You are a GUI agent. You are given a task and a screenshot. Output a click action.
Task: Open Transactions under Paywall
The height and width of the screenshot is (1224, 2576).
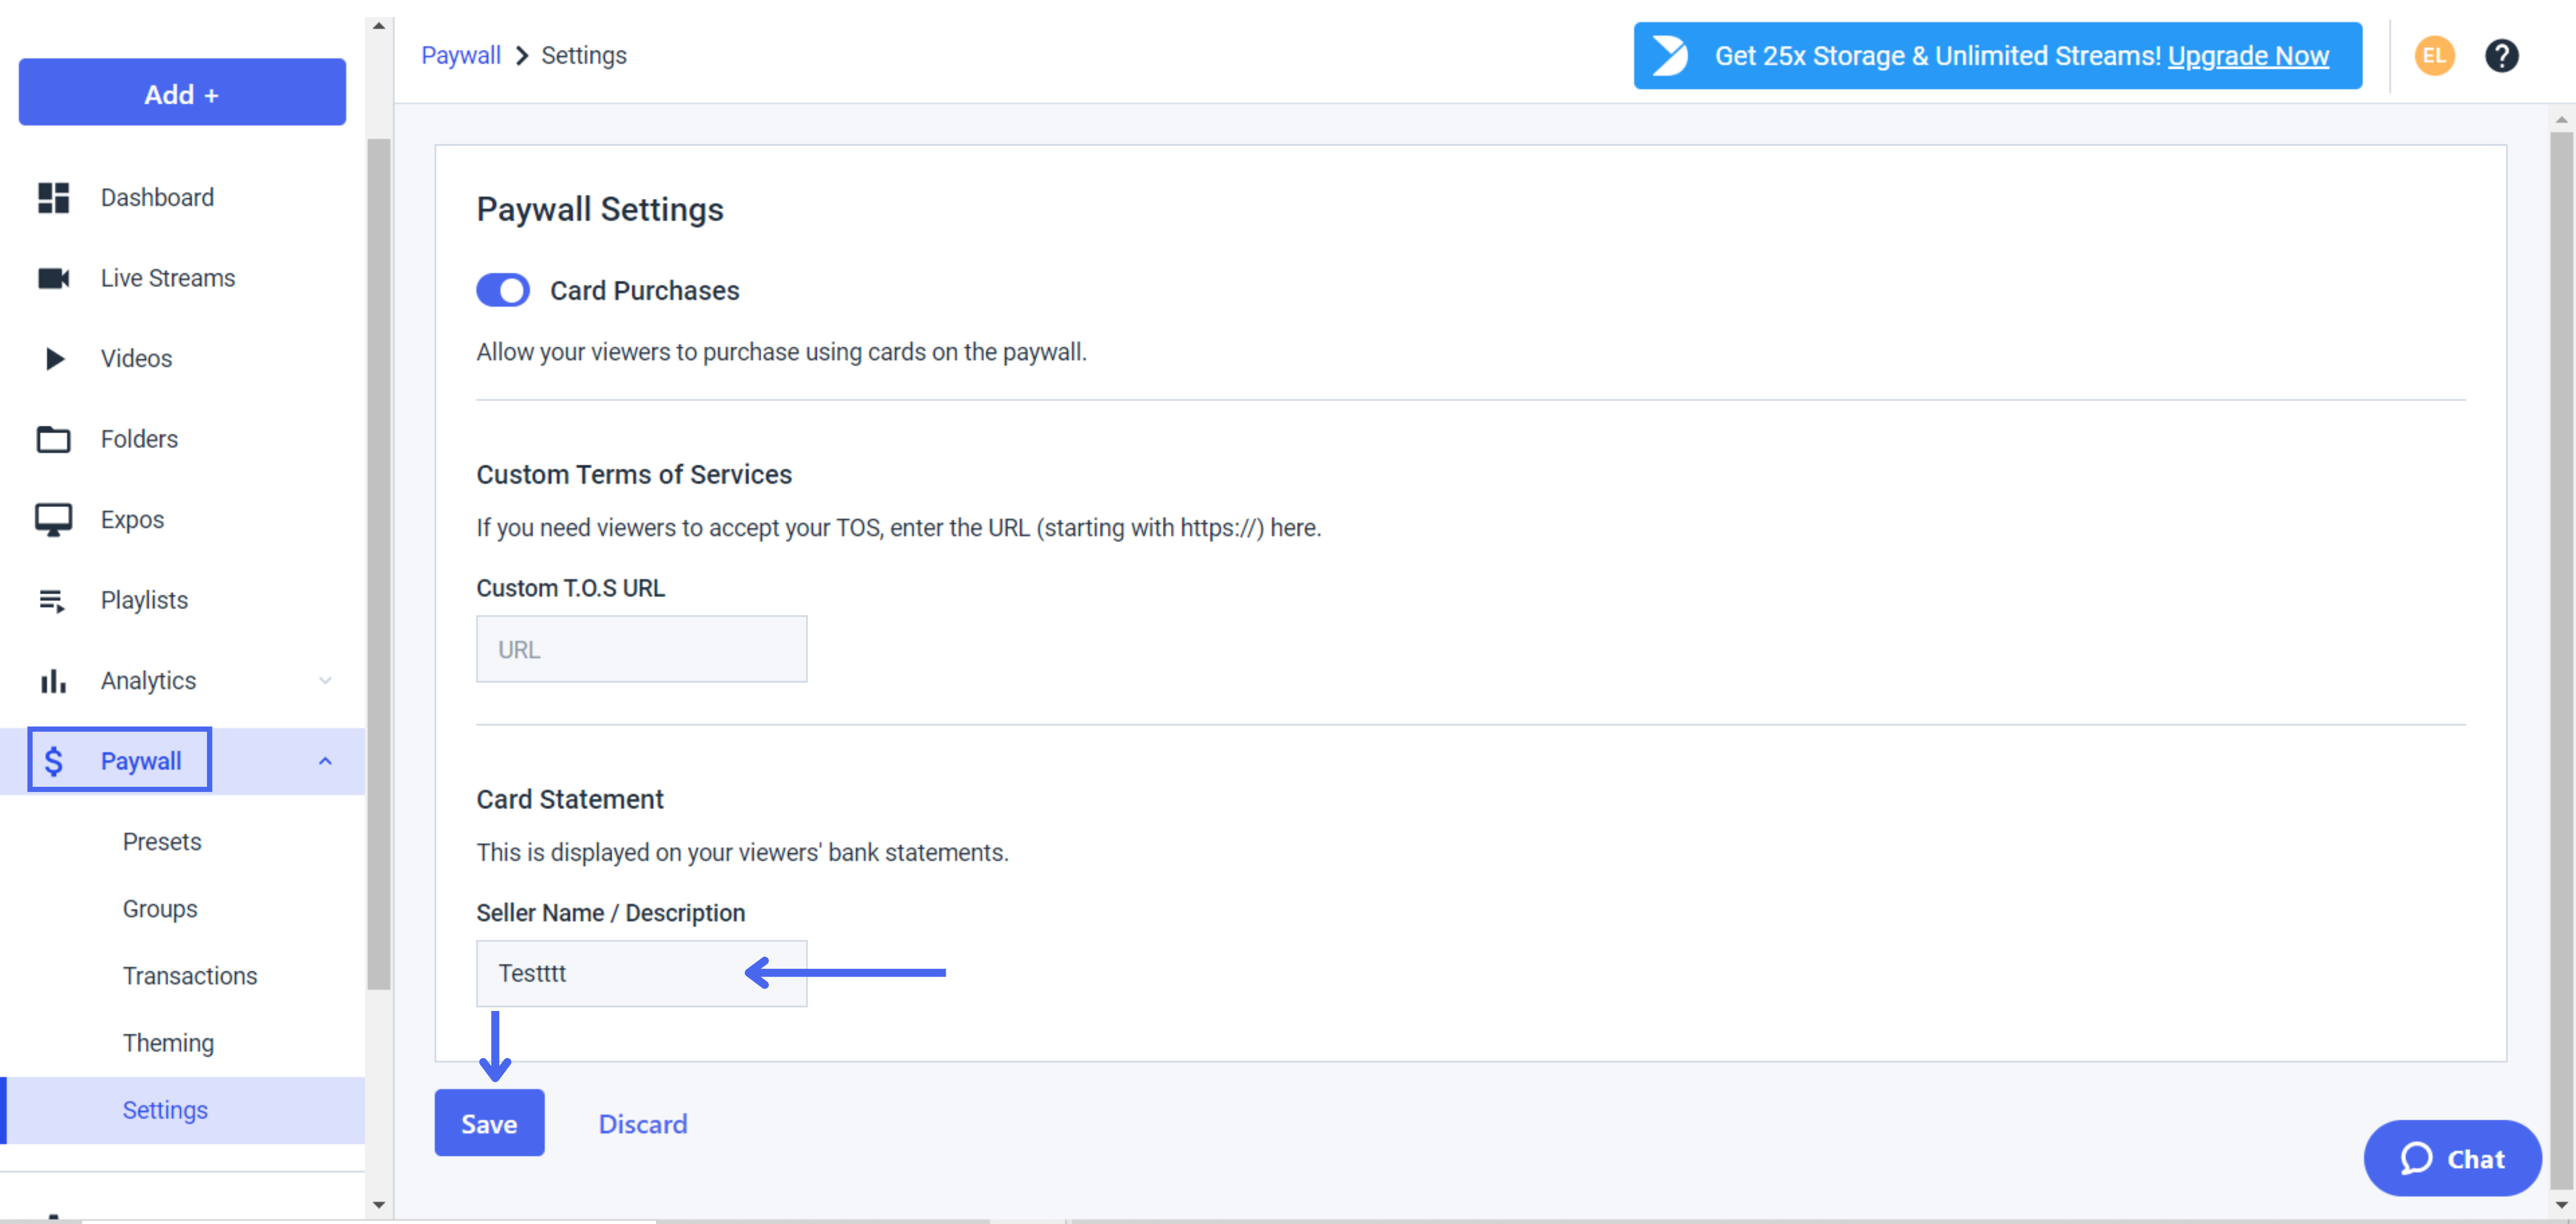click(x=190, y=976)
